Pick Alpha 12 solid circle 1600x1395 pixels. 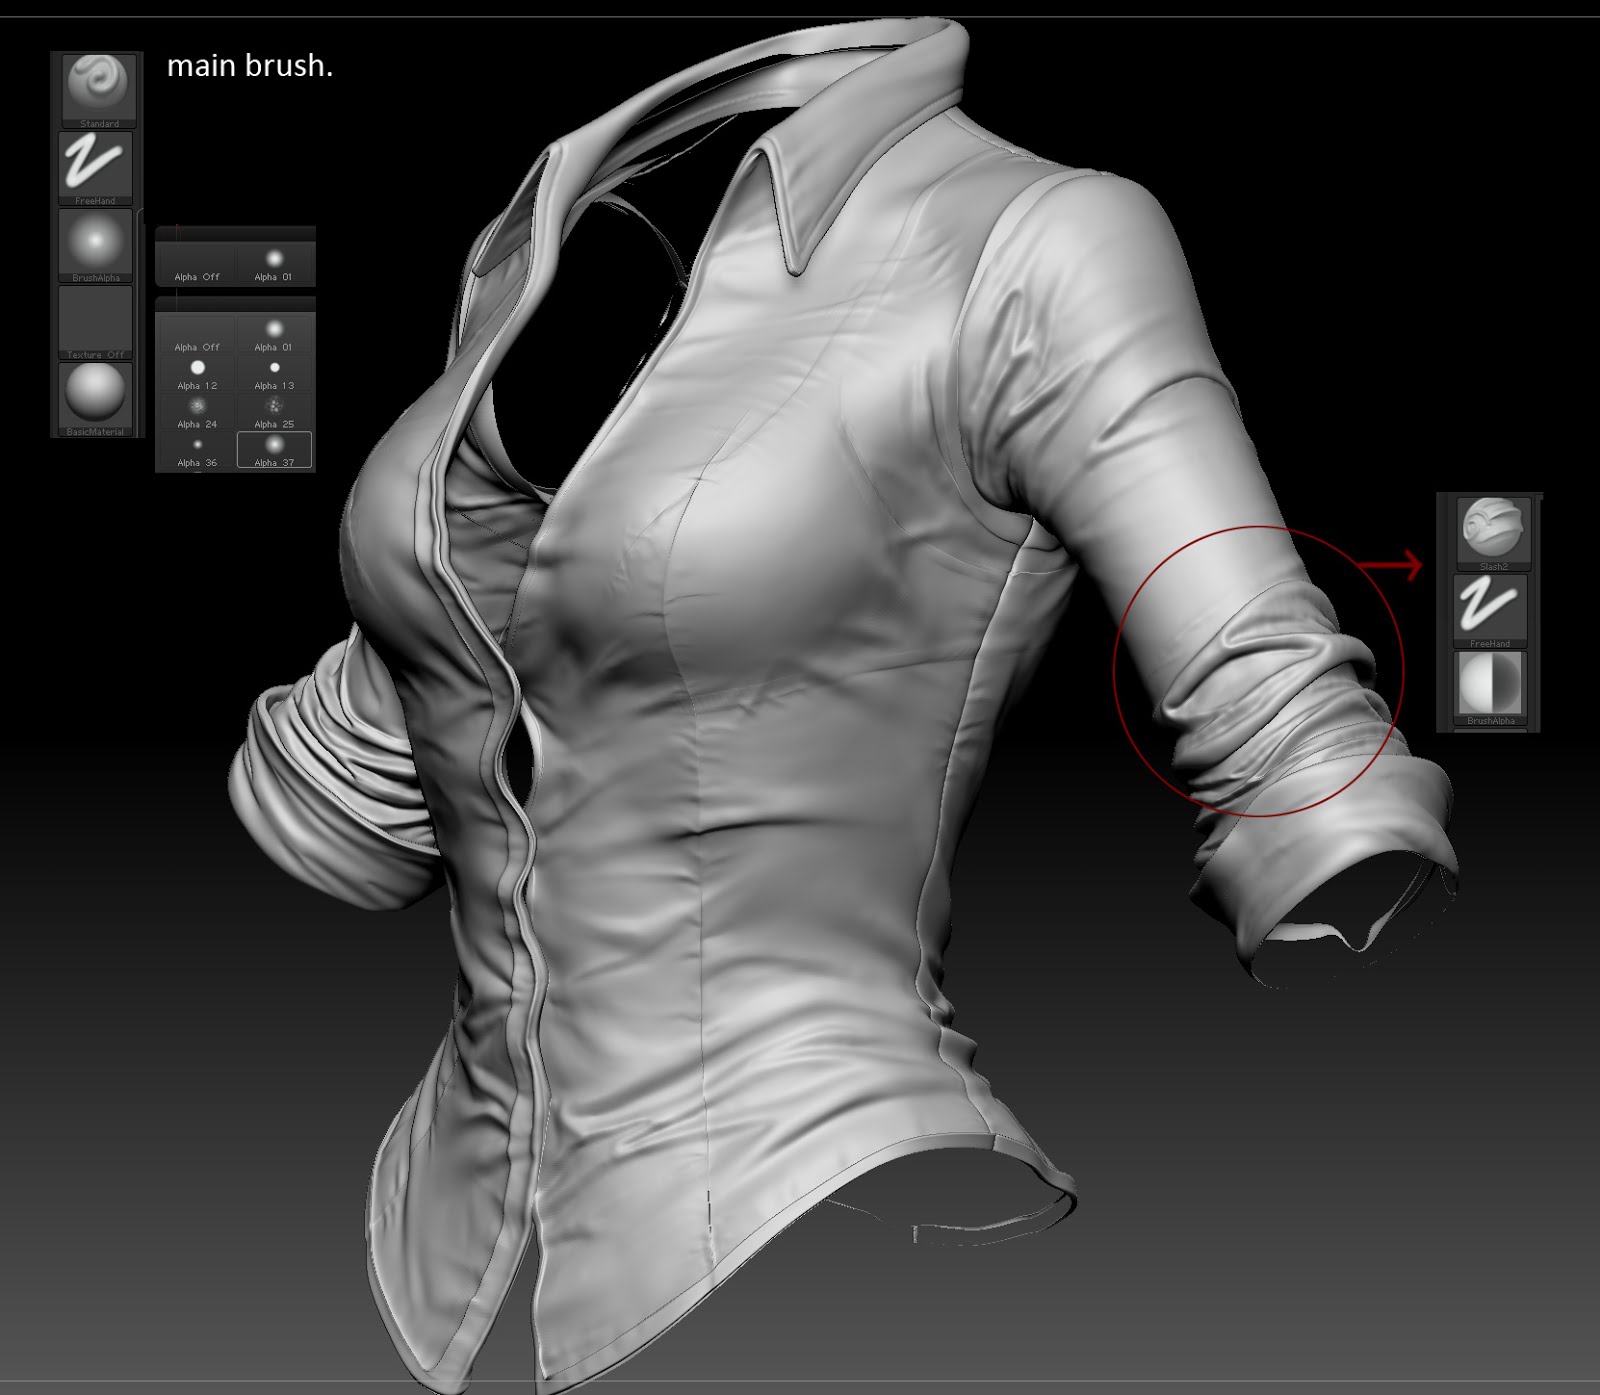coord(197,374)
